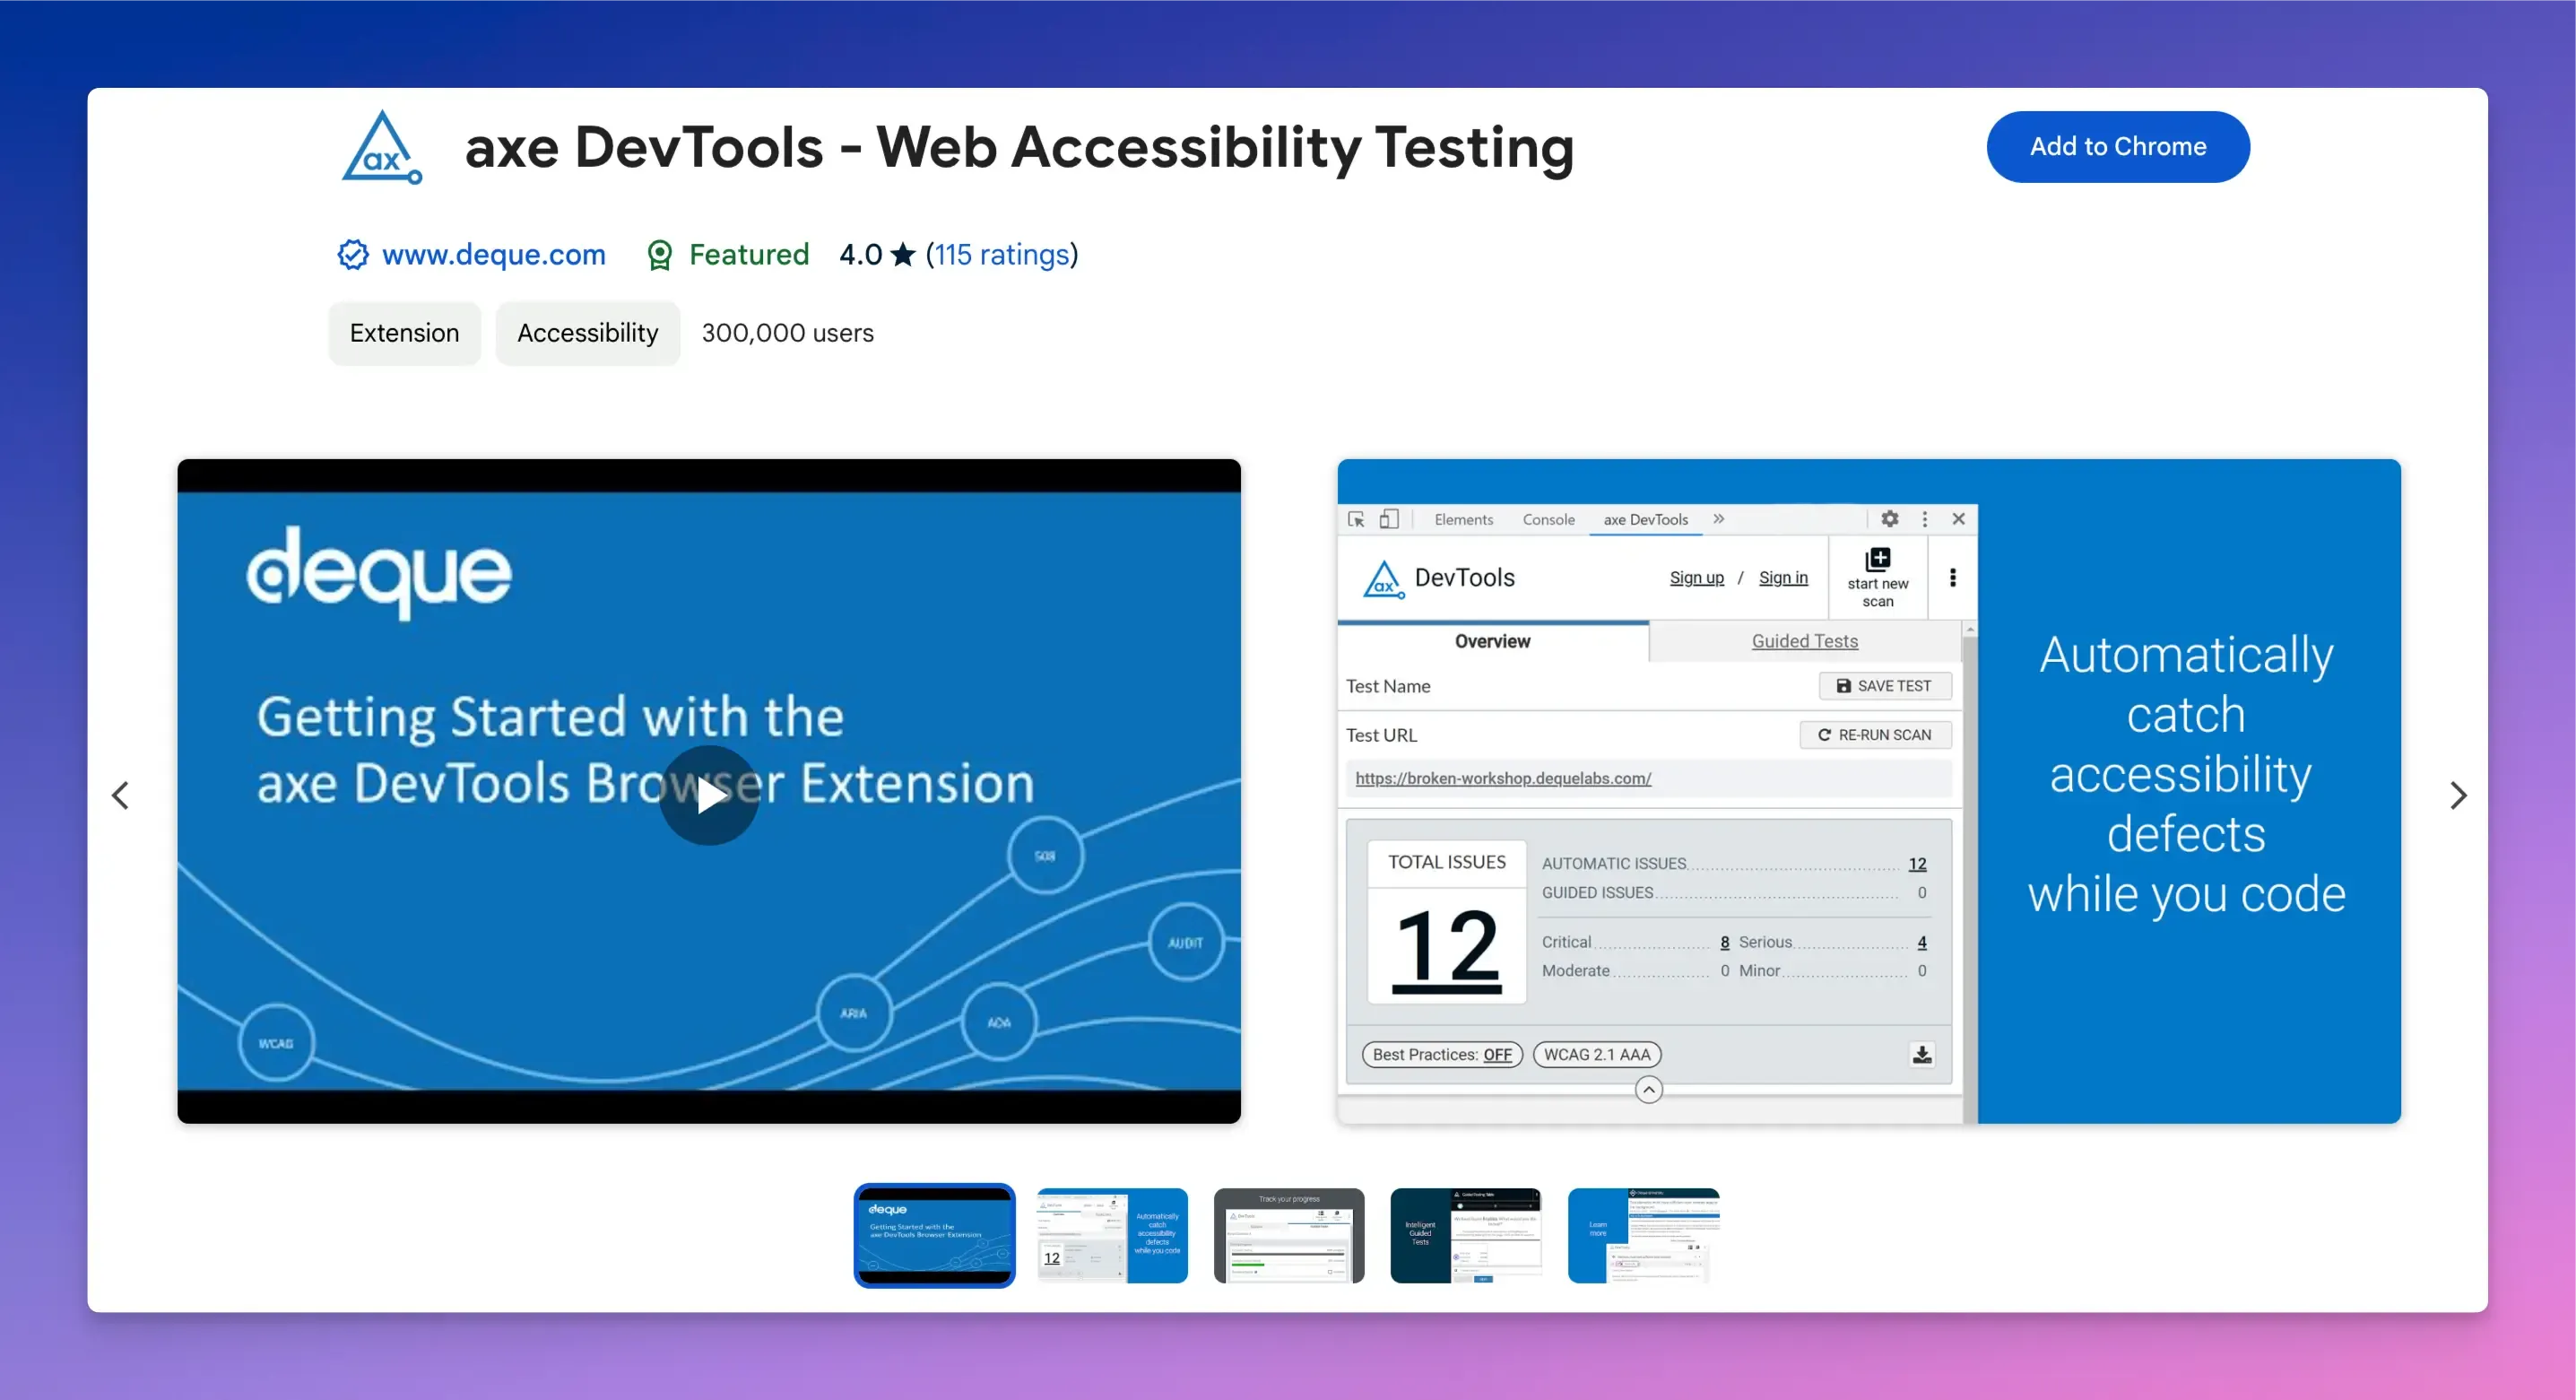2576x1400 pixels.
Task: Click the 'Test Name' label
Action: pos(1387,686)
